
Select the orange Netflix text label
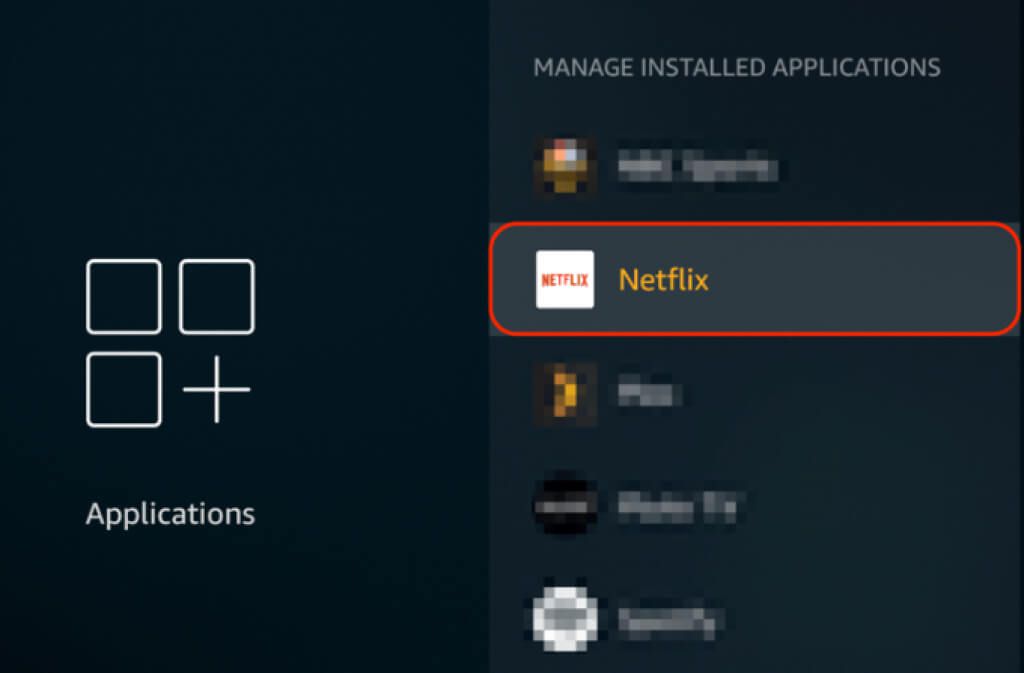pos(663,280)
